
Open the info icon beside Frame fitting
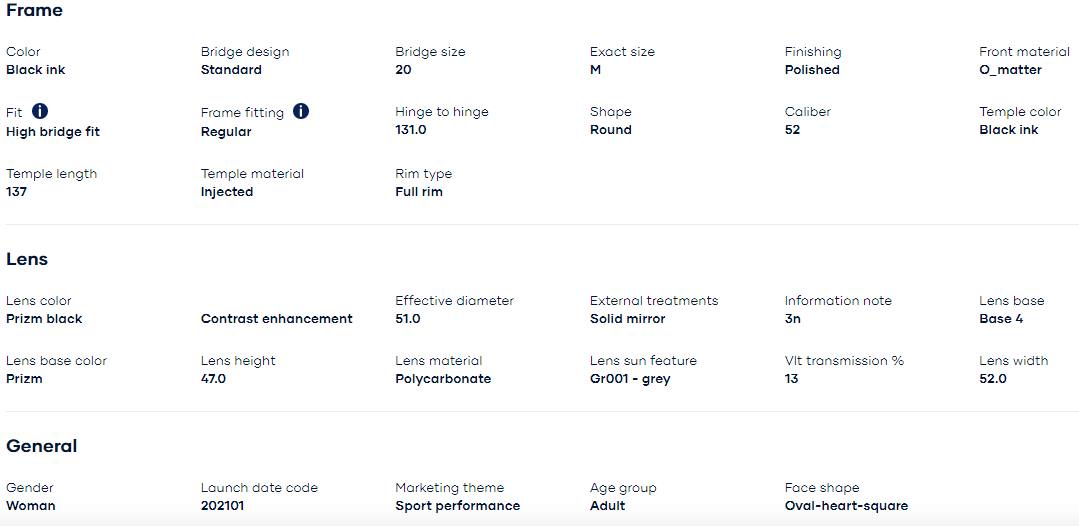pyautogui.click(x=301, y=111)
